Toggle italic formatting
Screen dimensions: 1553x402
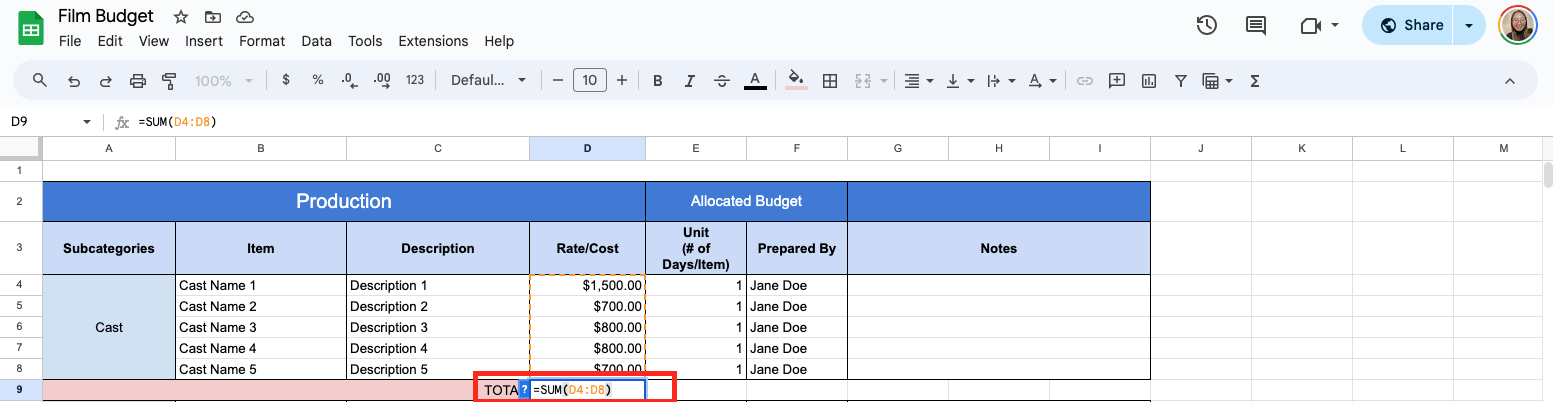[689, 81]
